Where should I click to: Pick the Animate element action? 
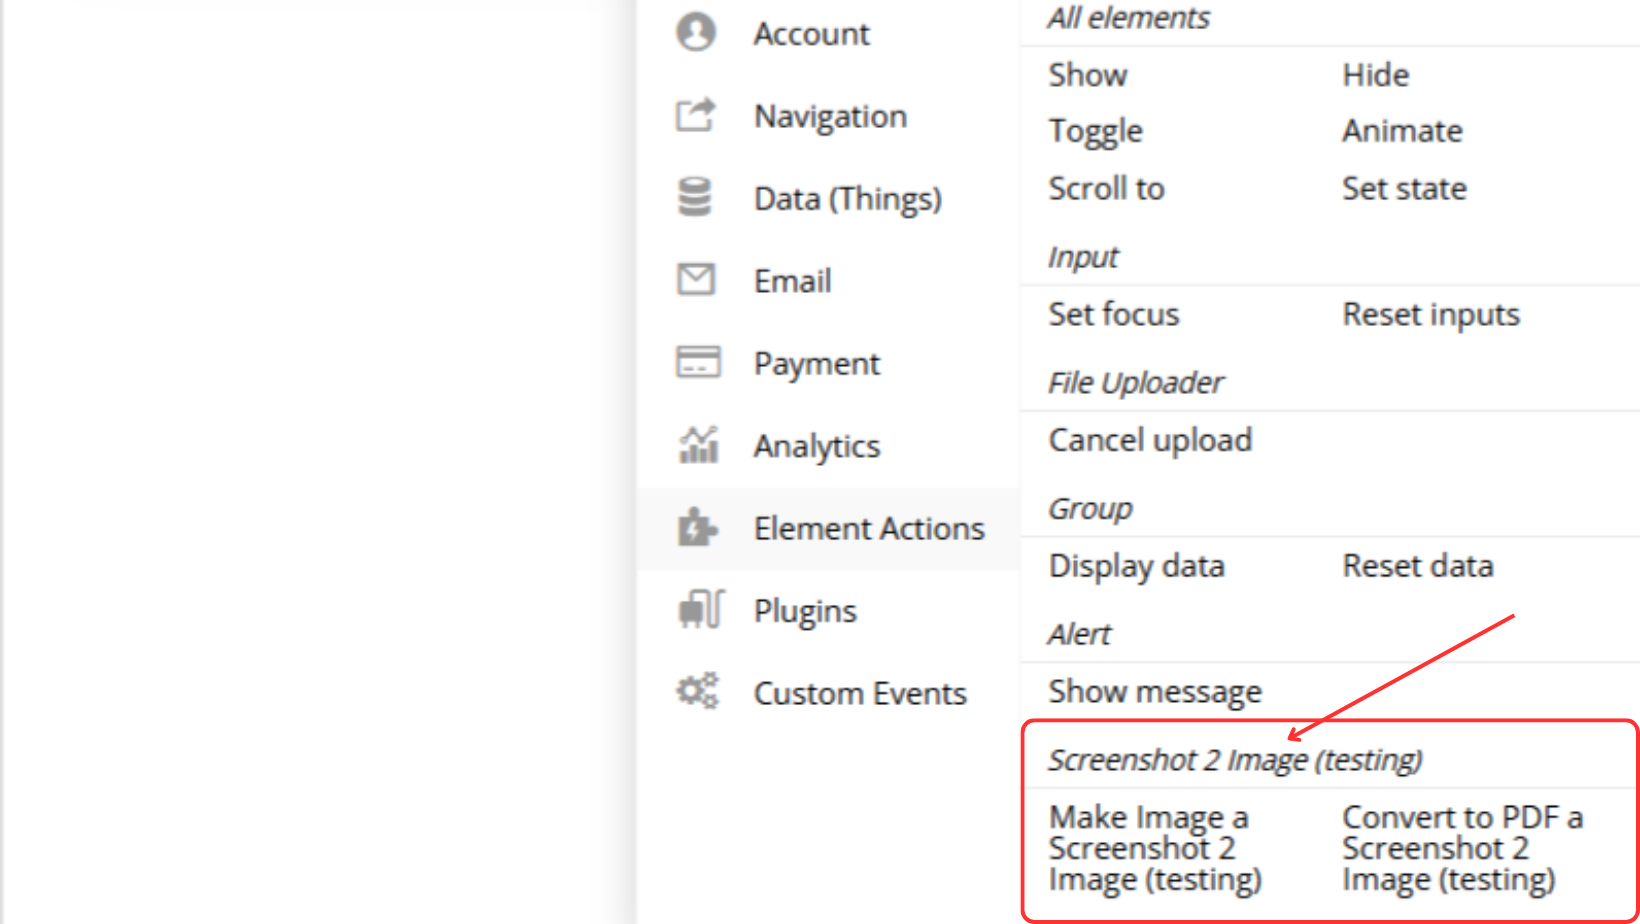(1402, 131)
